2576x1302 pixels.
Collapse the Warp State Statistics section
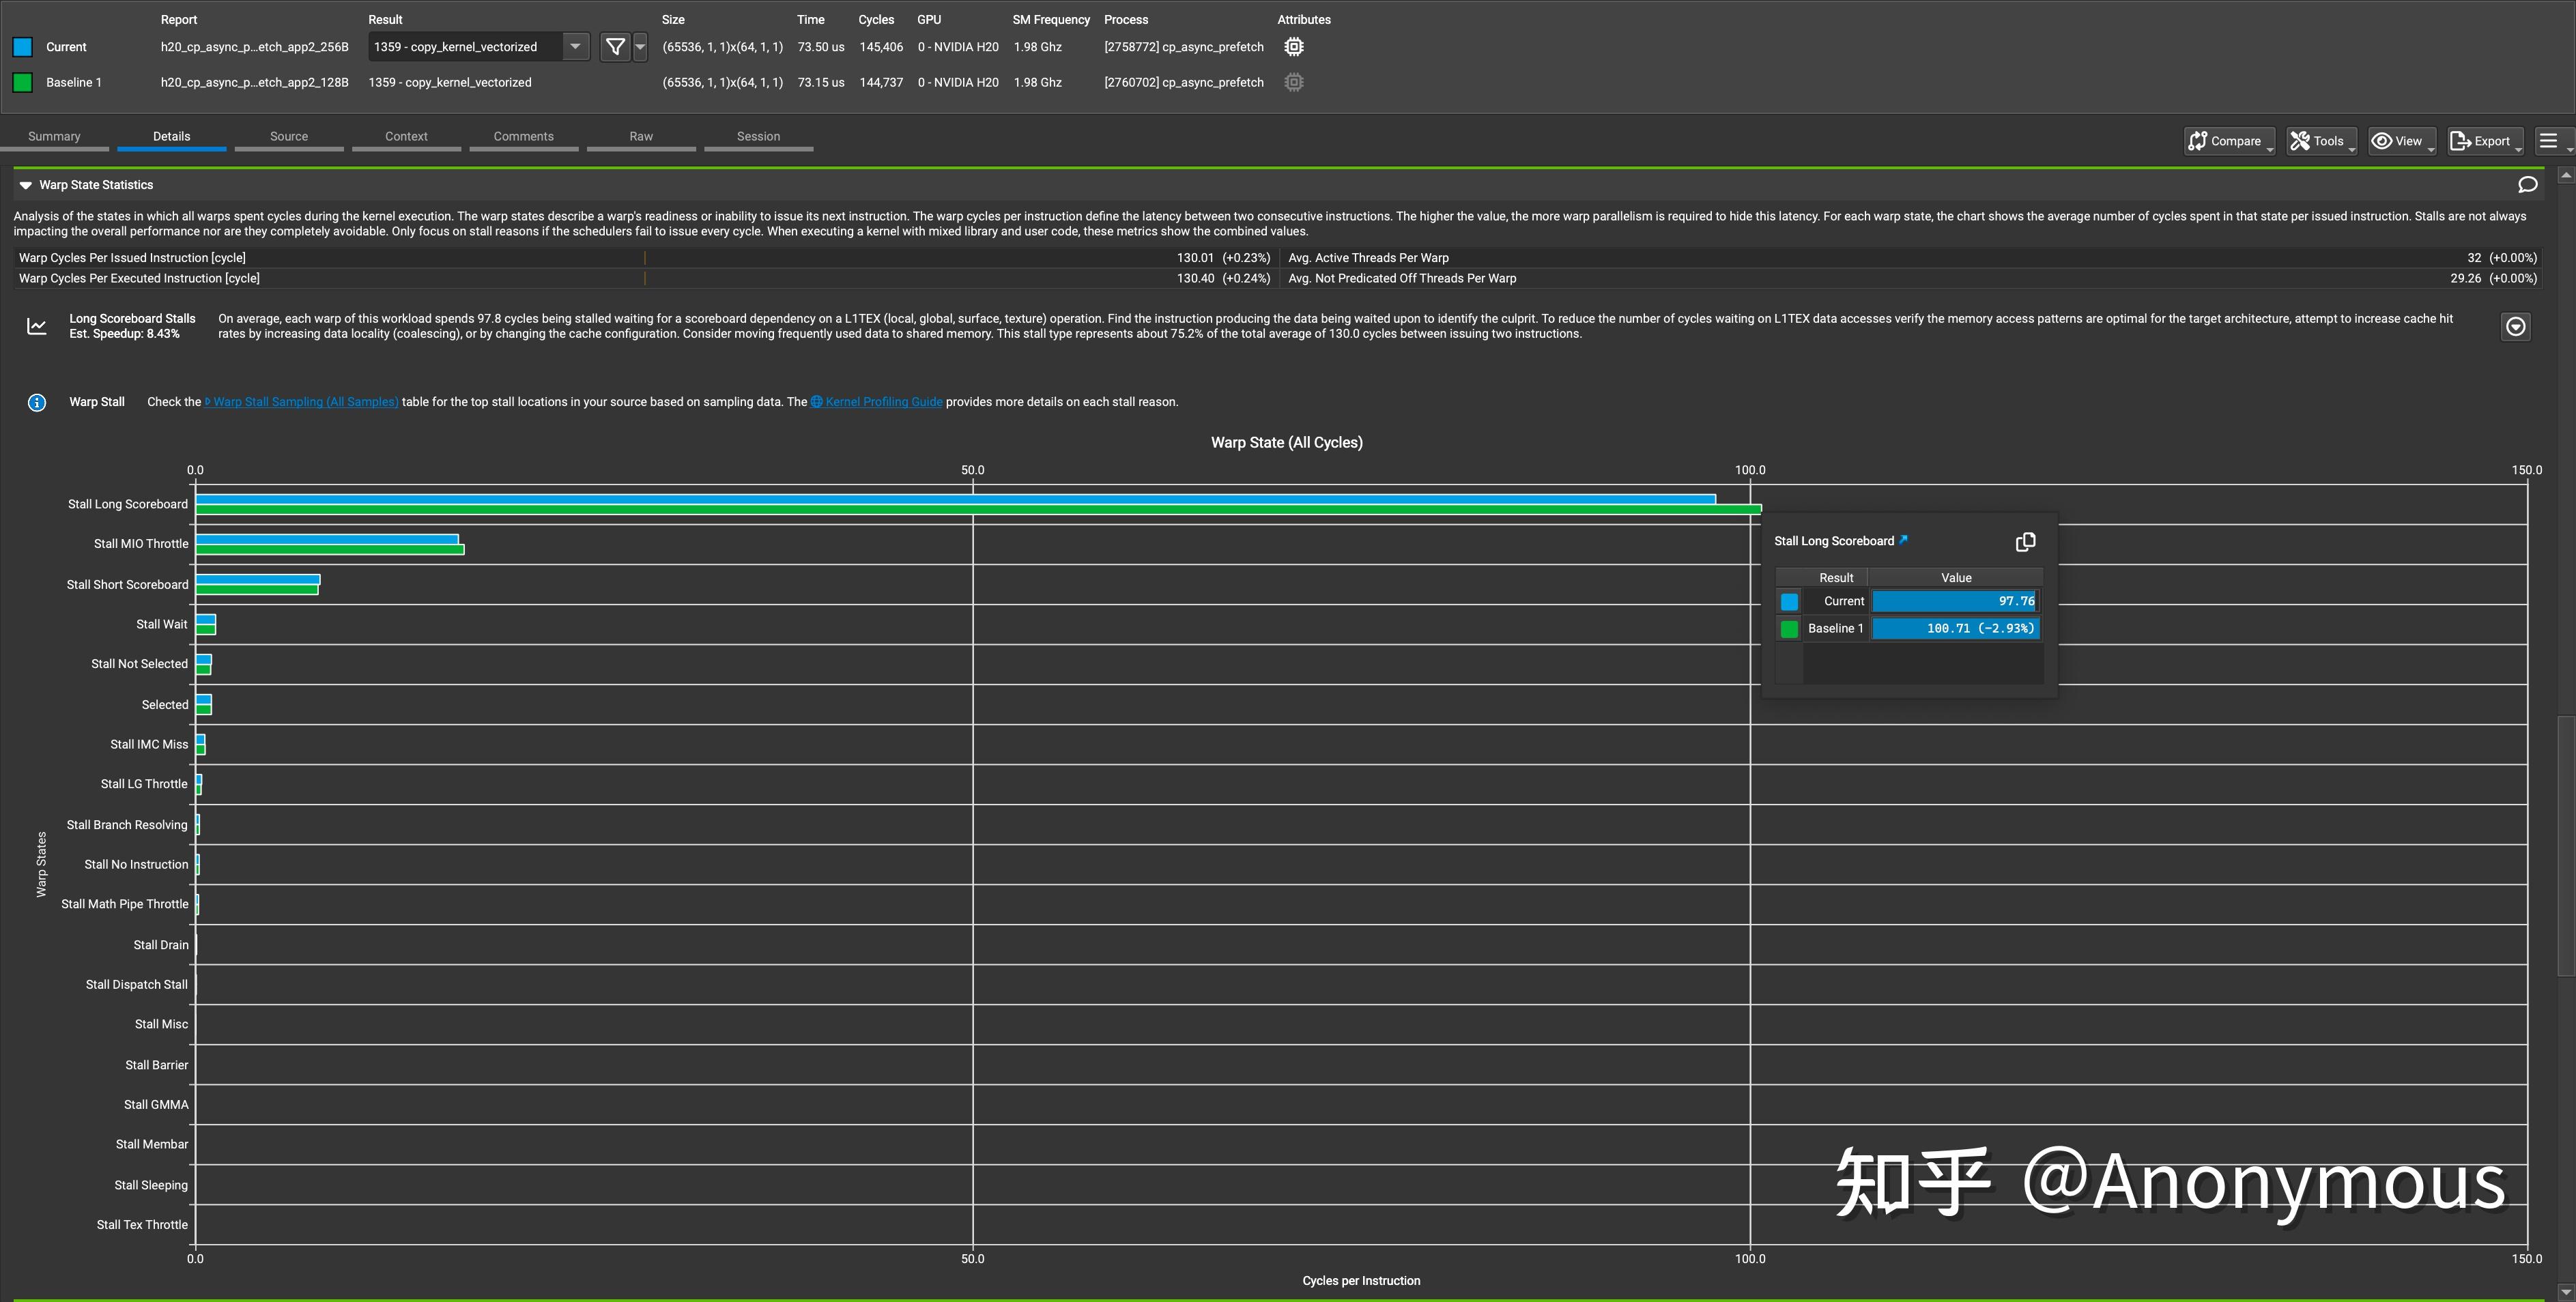point(26,185)
